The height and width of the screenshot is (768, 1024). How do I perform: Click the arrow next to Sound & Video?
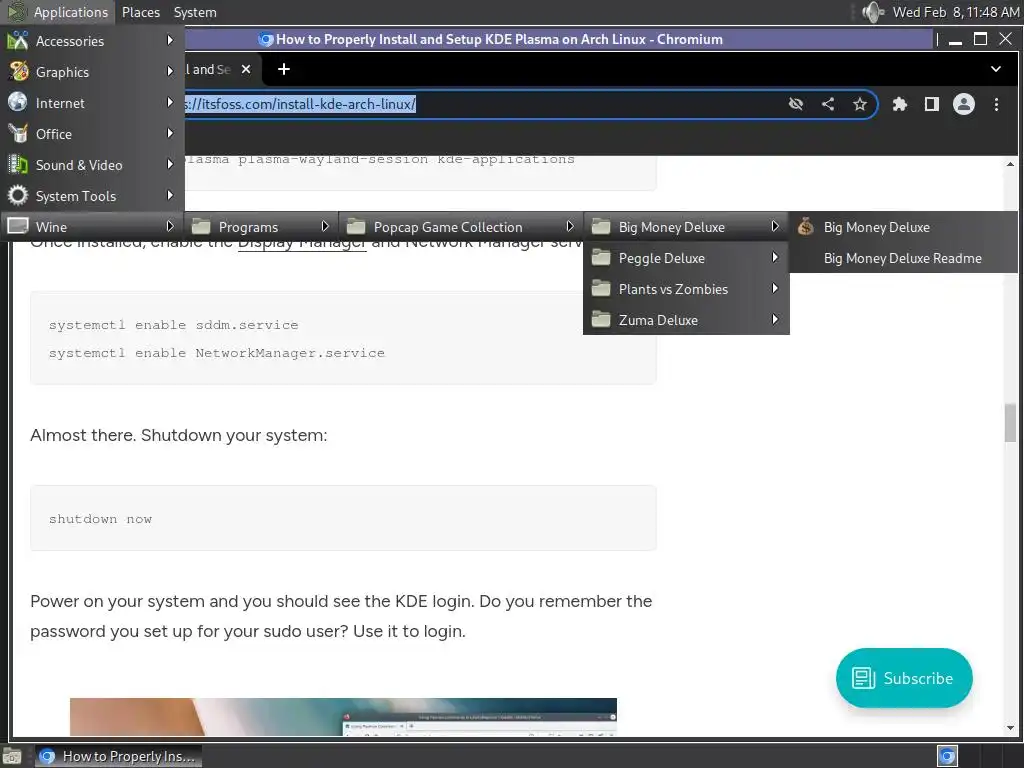170,164
